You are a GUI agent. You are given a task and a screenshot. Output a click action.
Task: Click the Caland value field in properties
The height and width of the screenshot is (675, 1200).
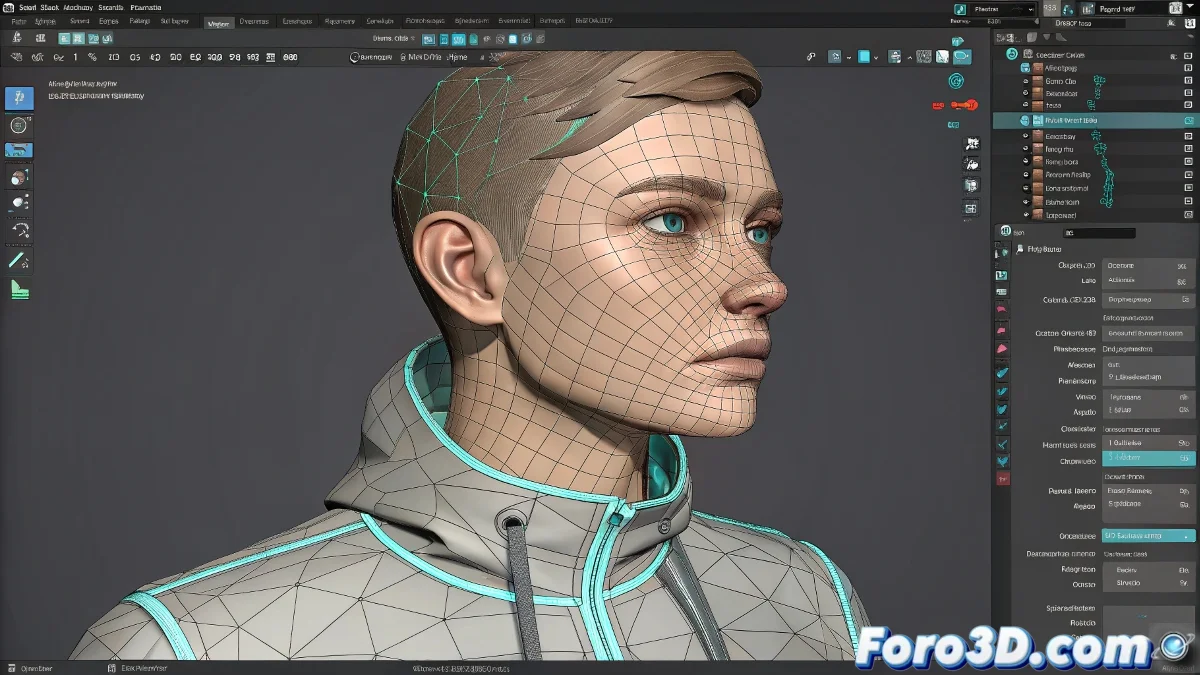tap(1148, 299)
